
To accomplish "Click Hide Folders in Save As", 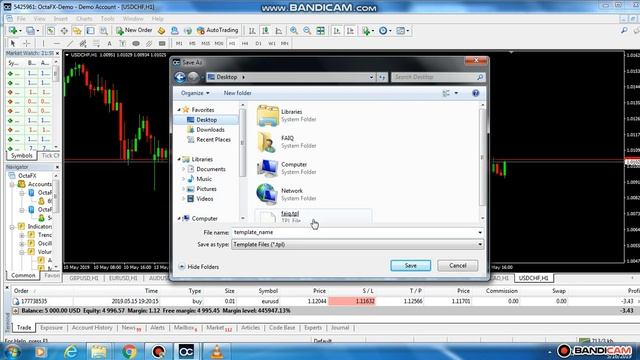I will pos(199,267).
